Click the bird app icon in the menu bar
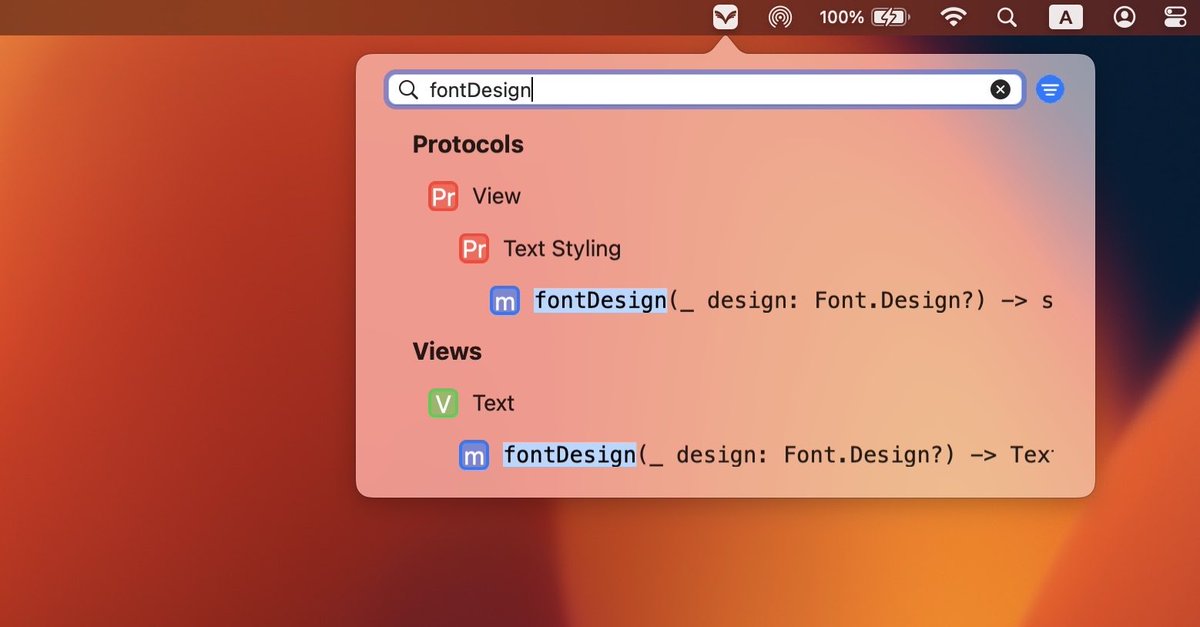1200x627 pixels. coord(725,17)
